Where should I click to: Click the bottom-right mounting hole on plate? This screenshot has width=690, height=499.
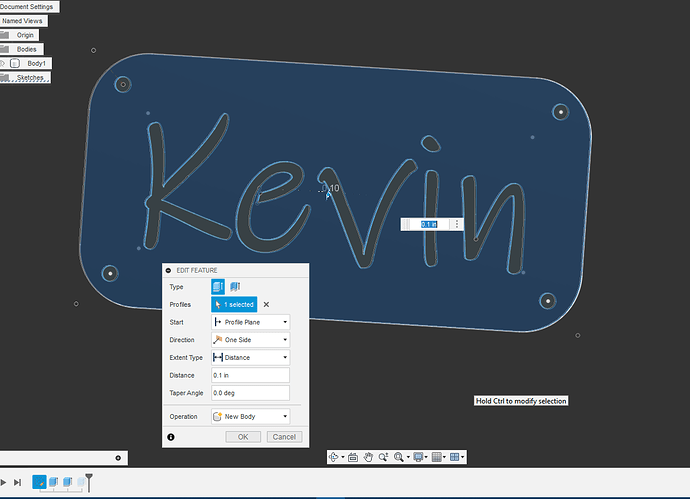coord(547,301)
